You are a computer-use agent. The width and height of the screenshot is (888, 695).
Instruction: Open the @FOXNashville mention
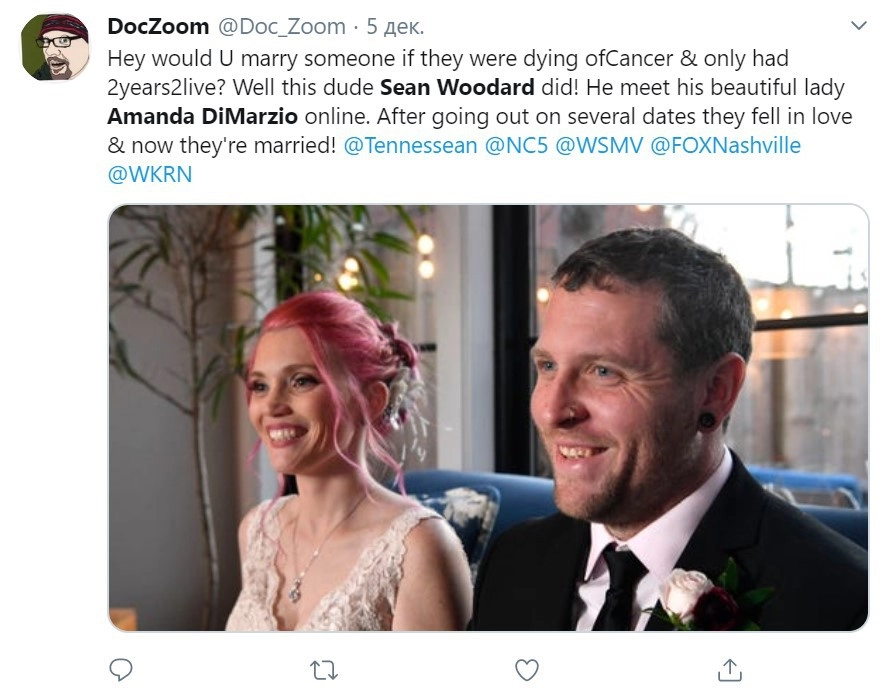[x=725, y=146]
